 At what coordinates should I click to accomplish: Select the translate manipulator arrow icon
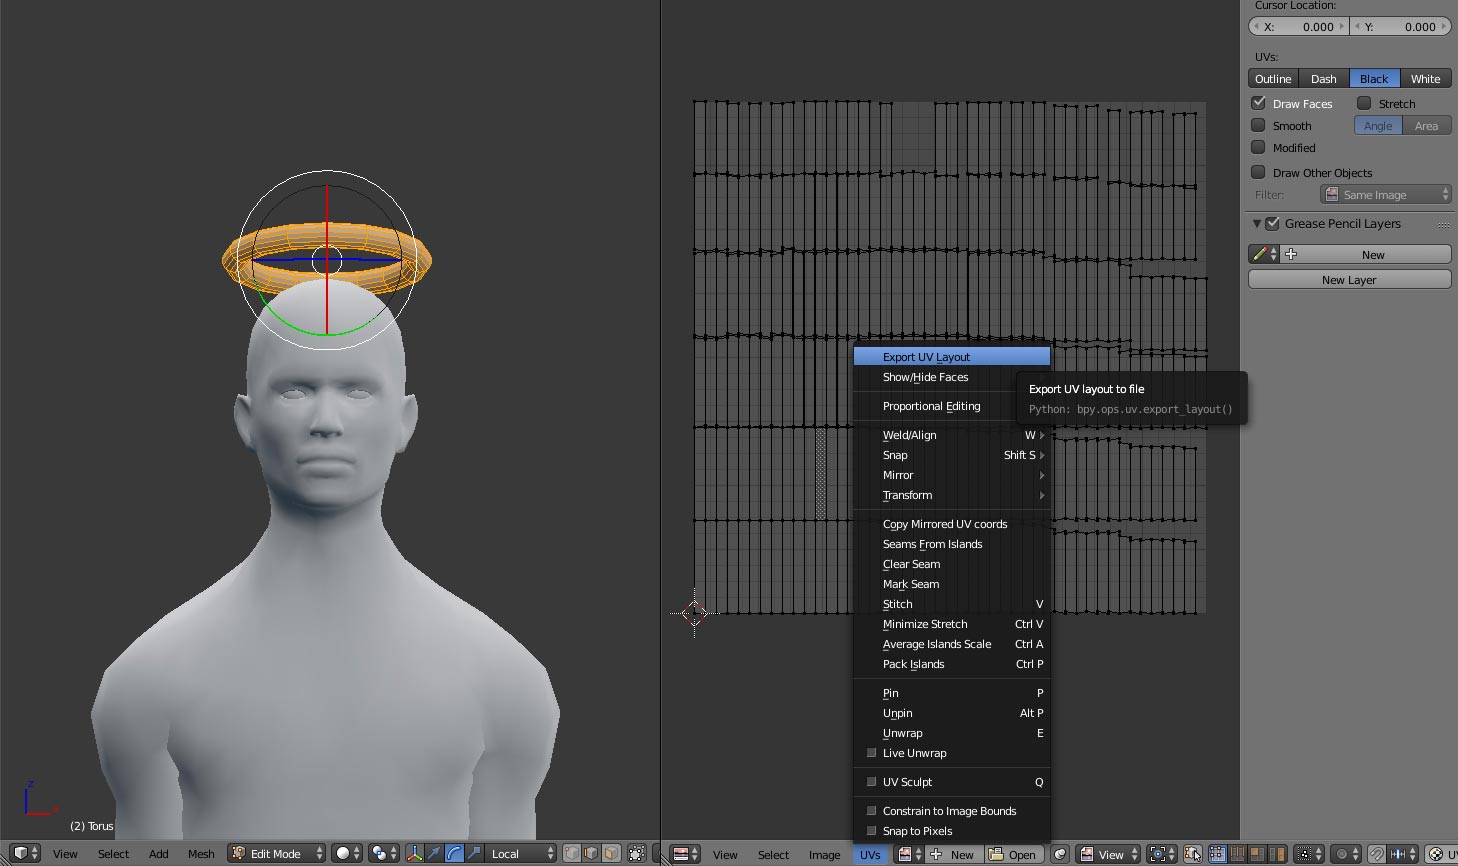pos(434,854)
